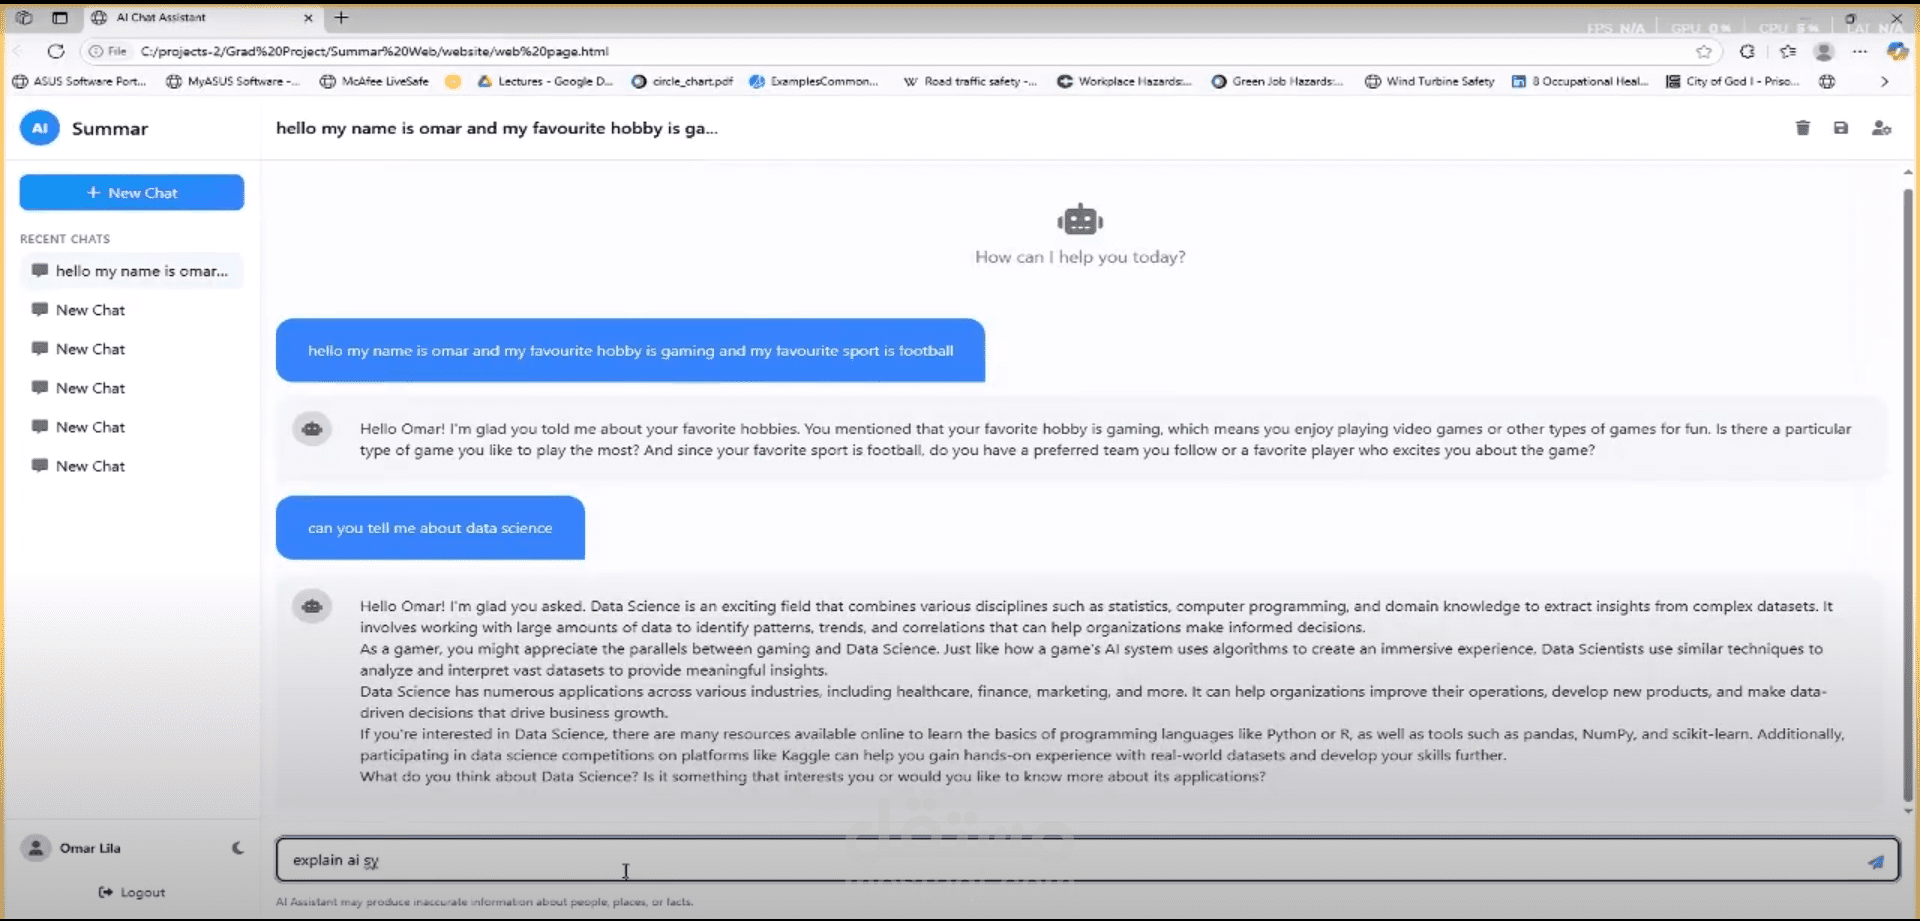The width and height of the screenshot is (1920, 921).
Task: Send message with paper plane icon
Action: click(1875, 861)
